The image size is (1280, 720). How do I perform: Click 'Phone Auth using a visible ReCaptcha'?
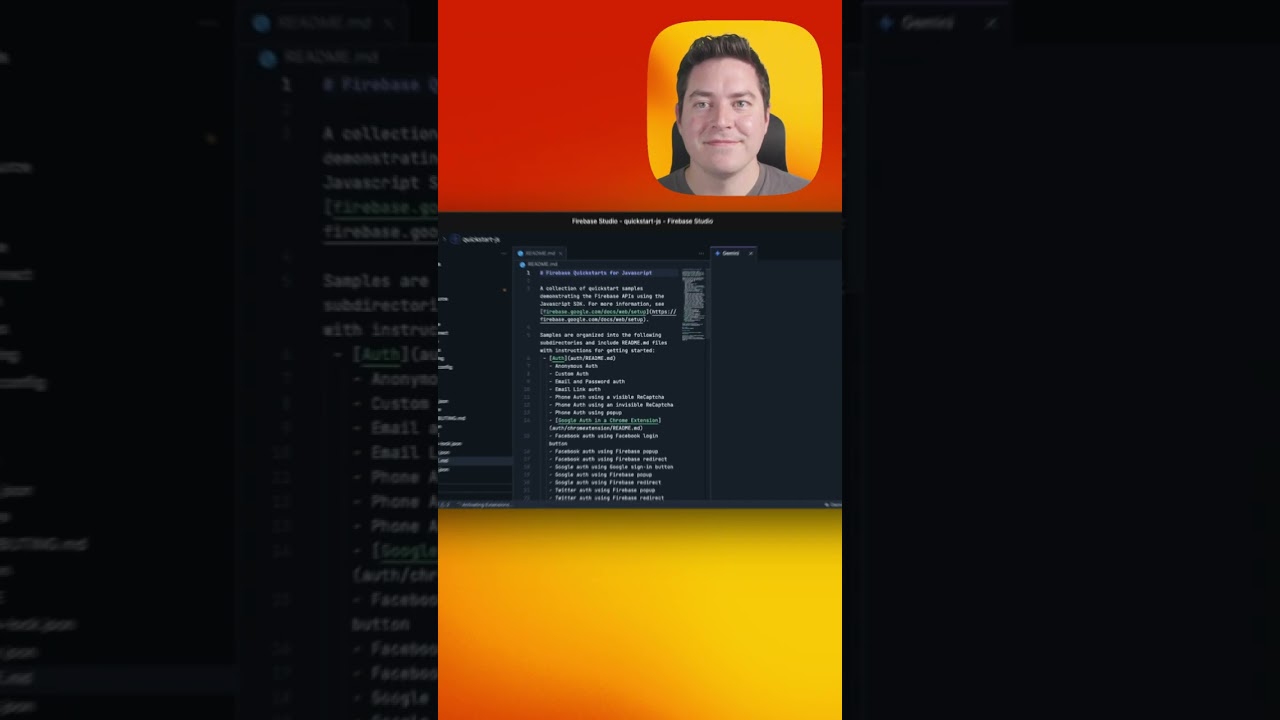(x=606, y=397)
